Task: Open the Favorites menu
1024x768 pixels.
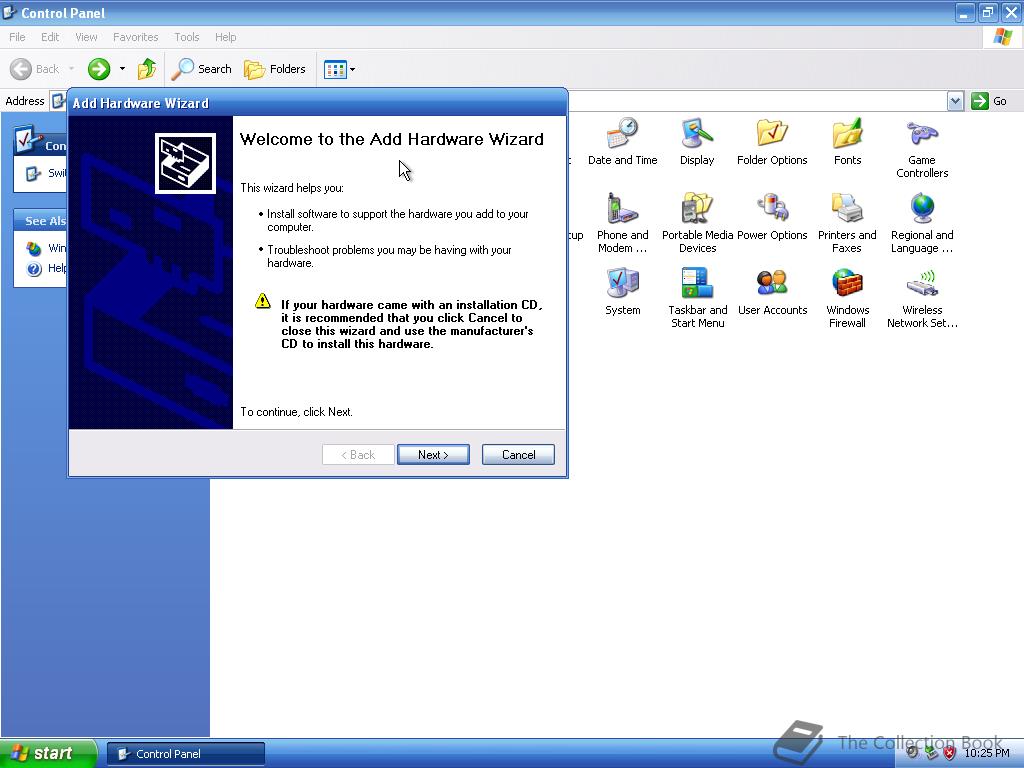Action: point(136,37)
